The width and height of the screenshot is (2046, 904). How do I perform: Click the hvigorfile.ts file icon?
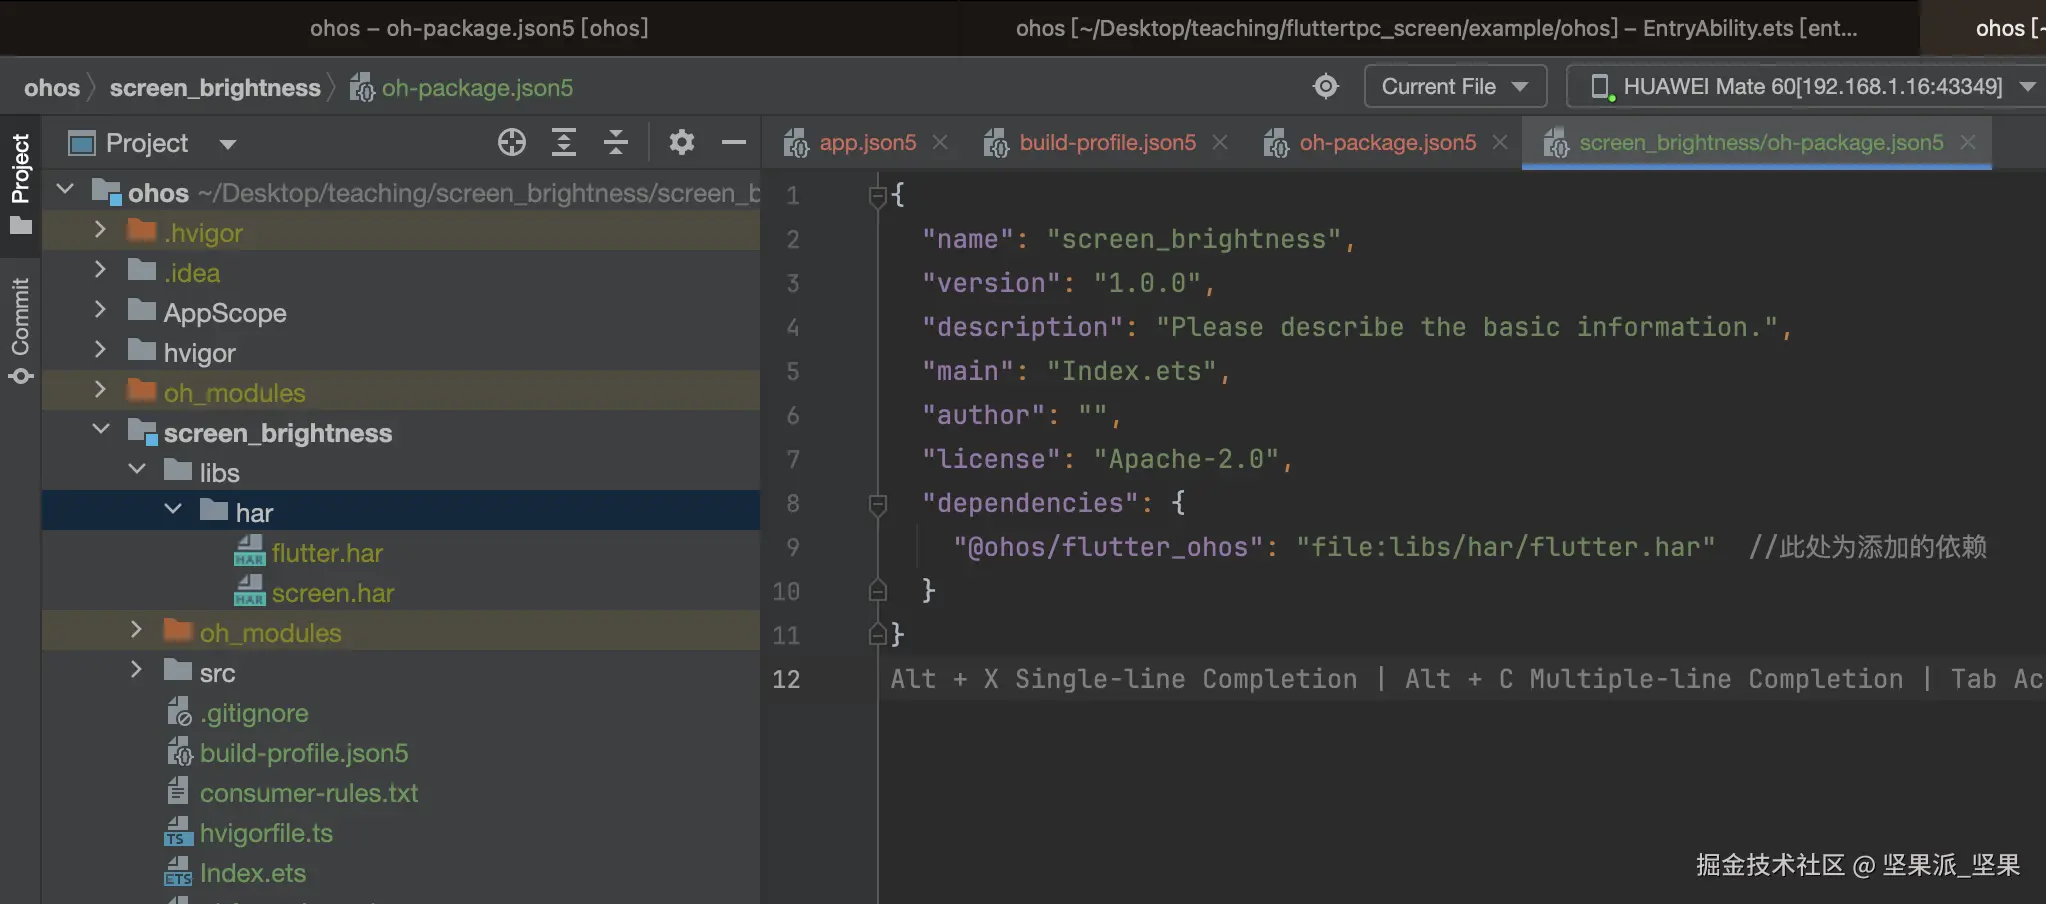[x=178, y=832]
